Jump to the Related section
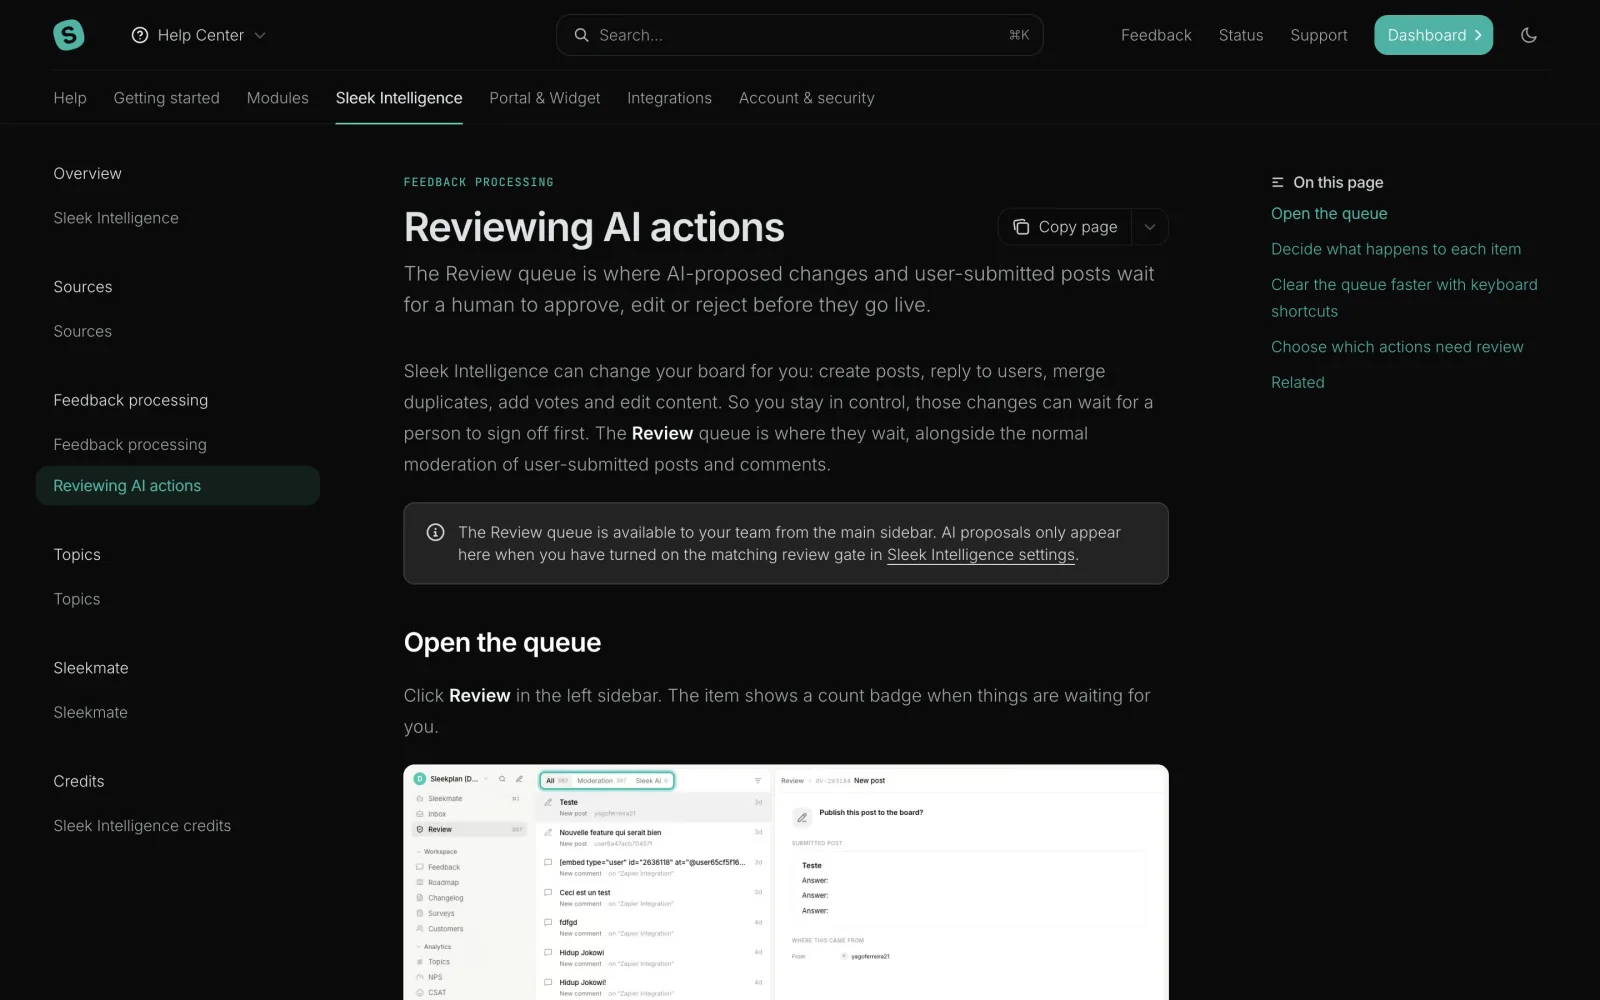 tap(1298, 382)
